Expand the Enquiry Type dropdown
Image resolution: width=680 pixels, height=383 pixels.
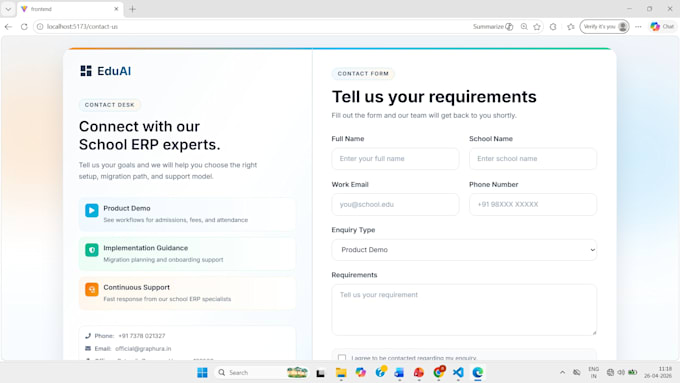(464, 250)
